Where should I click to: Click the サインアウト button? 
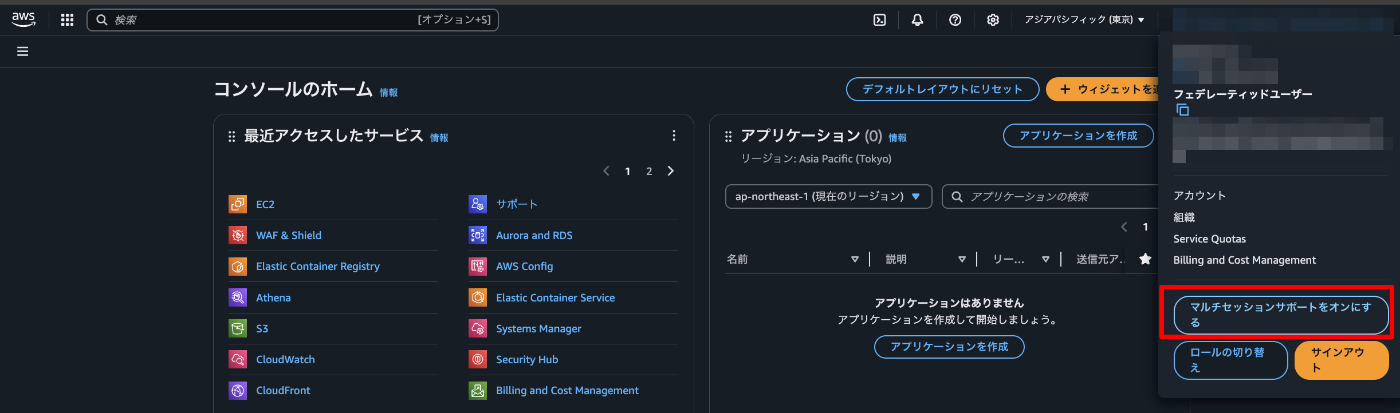1341,360
